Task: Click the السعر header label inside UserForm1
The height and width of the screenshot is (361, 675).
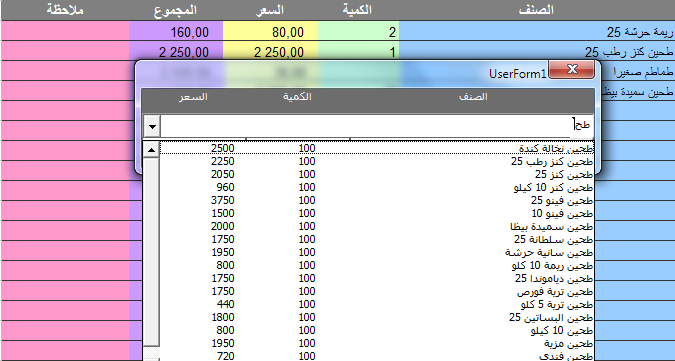Action: [x=193, y=97]
